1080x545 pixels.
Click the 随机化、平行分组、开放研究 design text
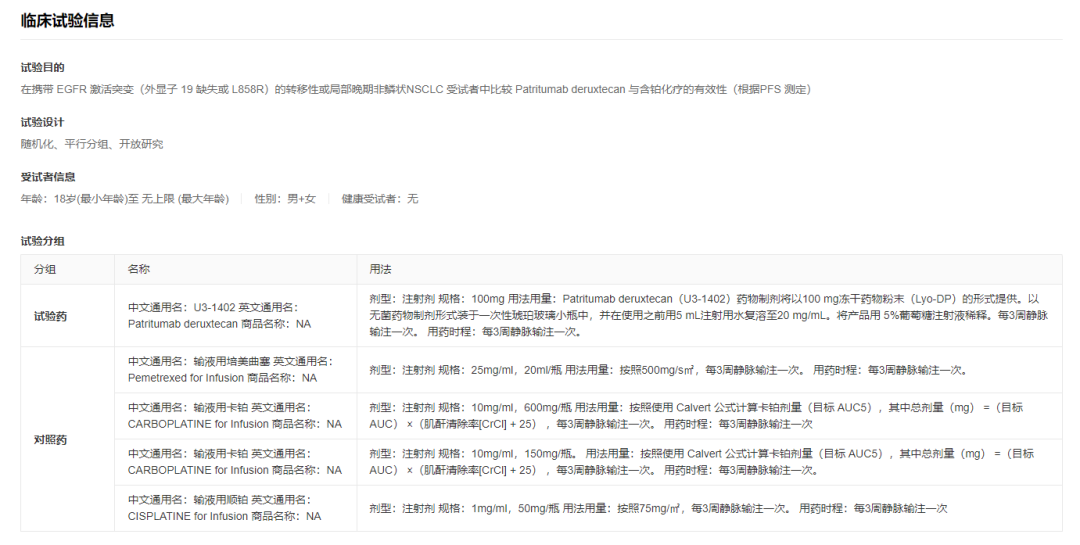pyautogui.click(x=92, y=144)
